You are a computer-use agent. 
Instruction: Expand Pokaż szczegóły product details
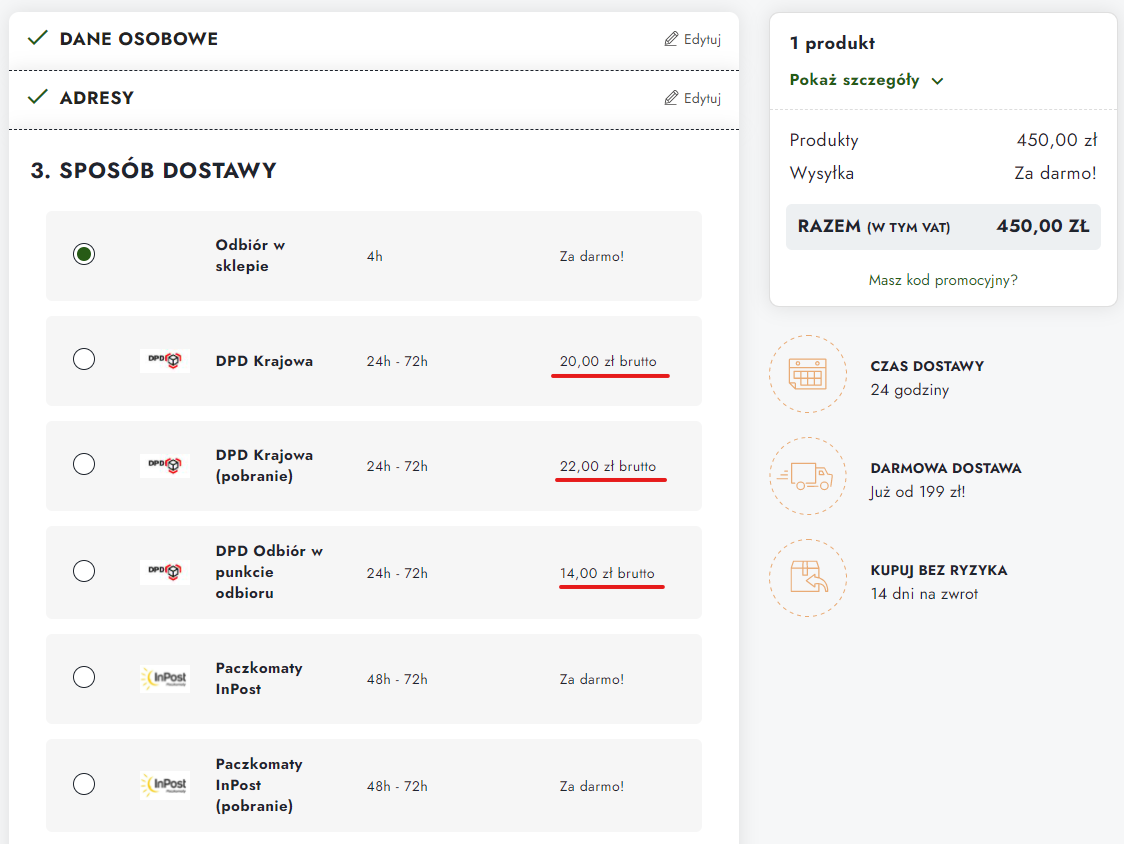(855, 81)
